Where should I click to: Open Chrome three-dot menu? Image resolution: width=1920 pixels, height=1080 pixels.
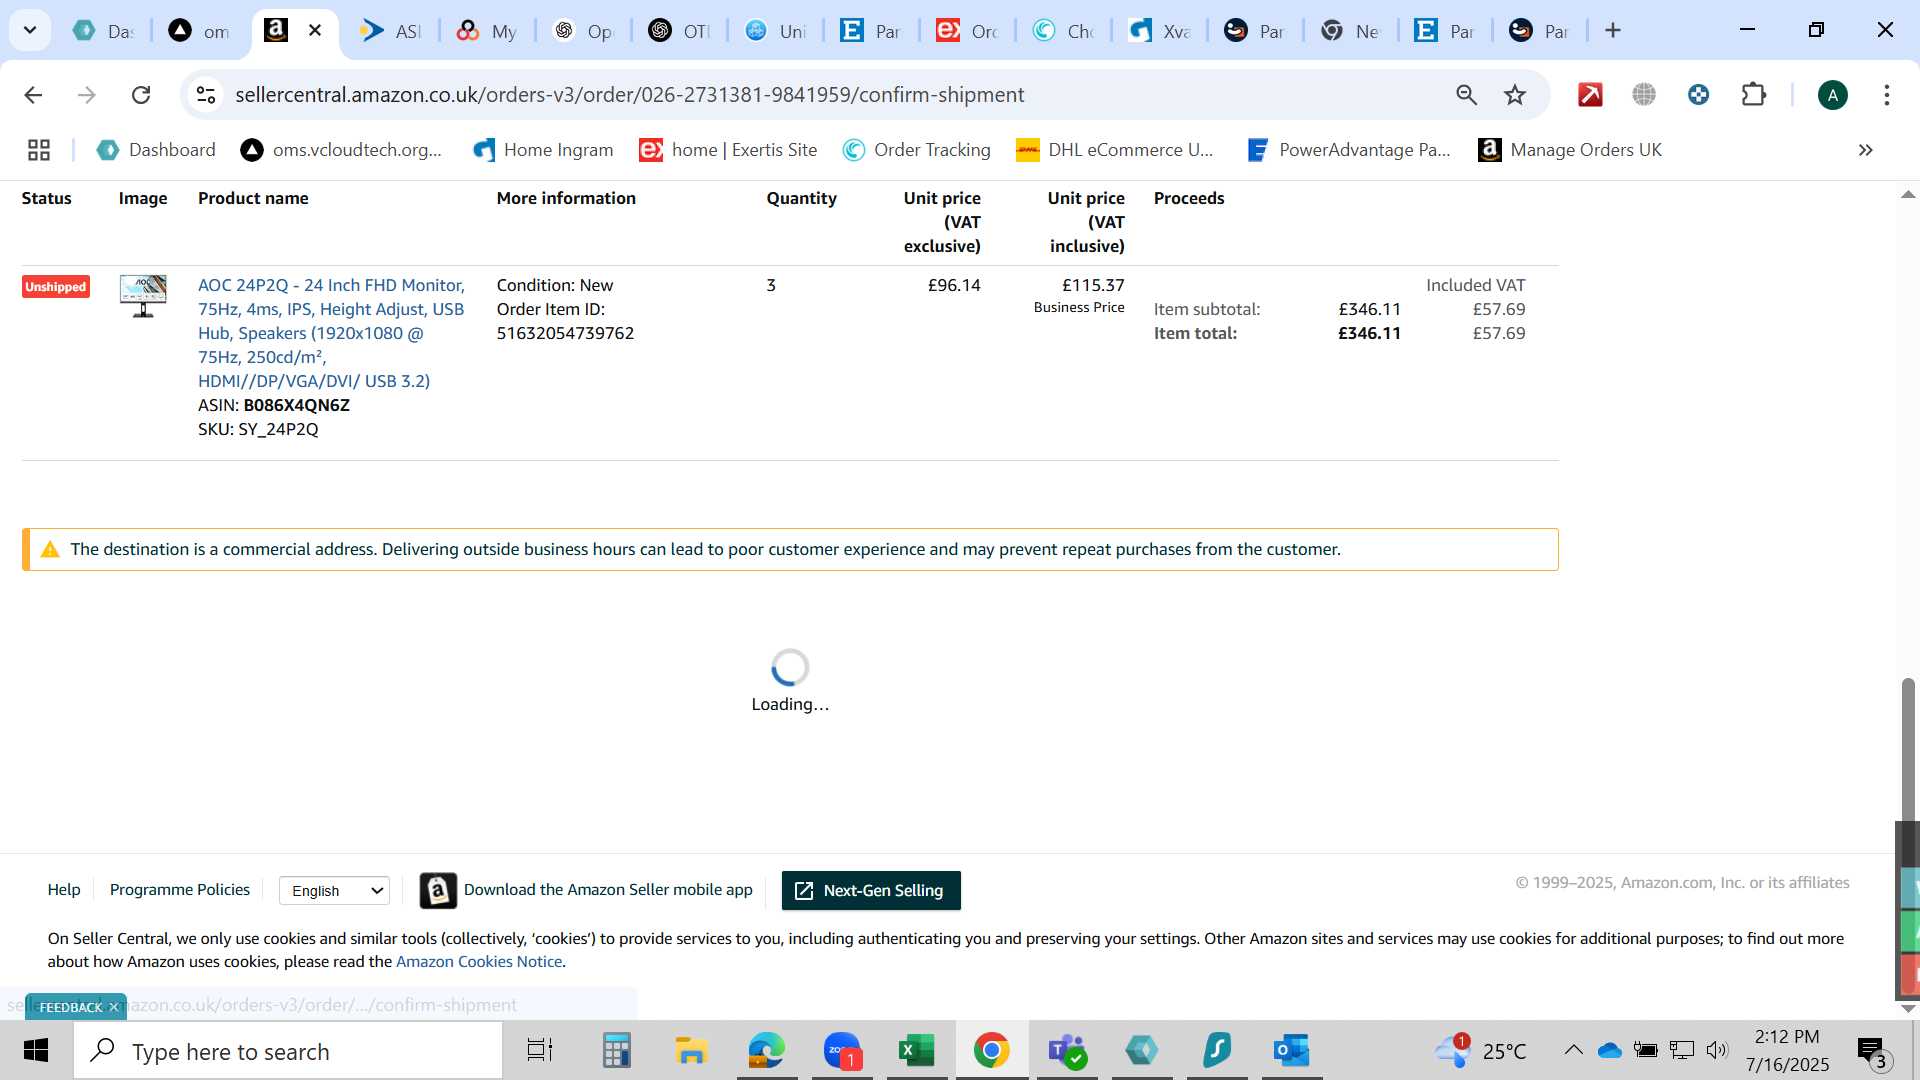point(1886,95)
